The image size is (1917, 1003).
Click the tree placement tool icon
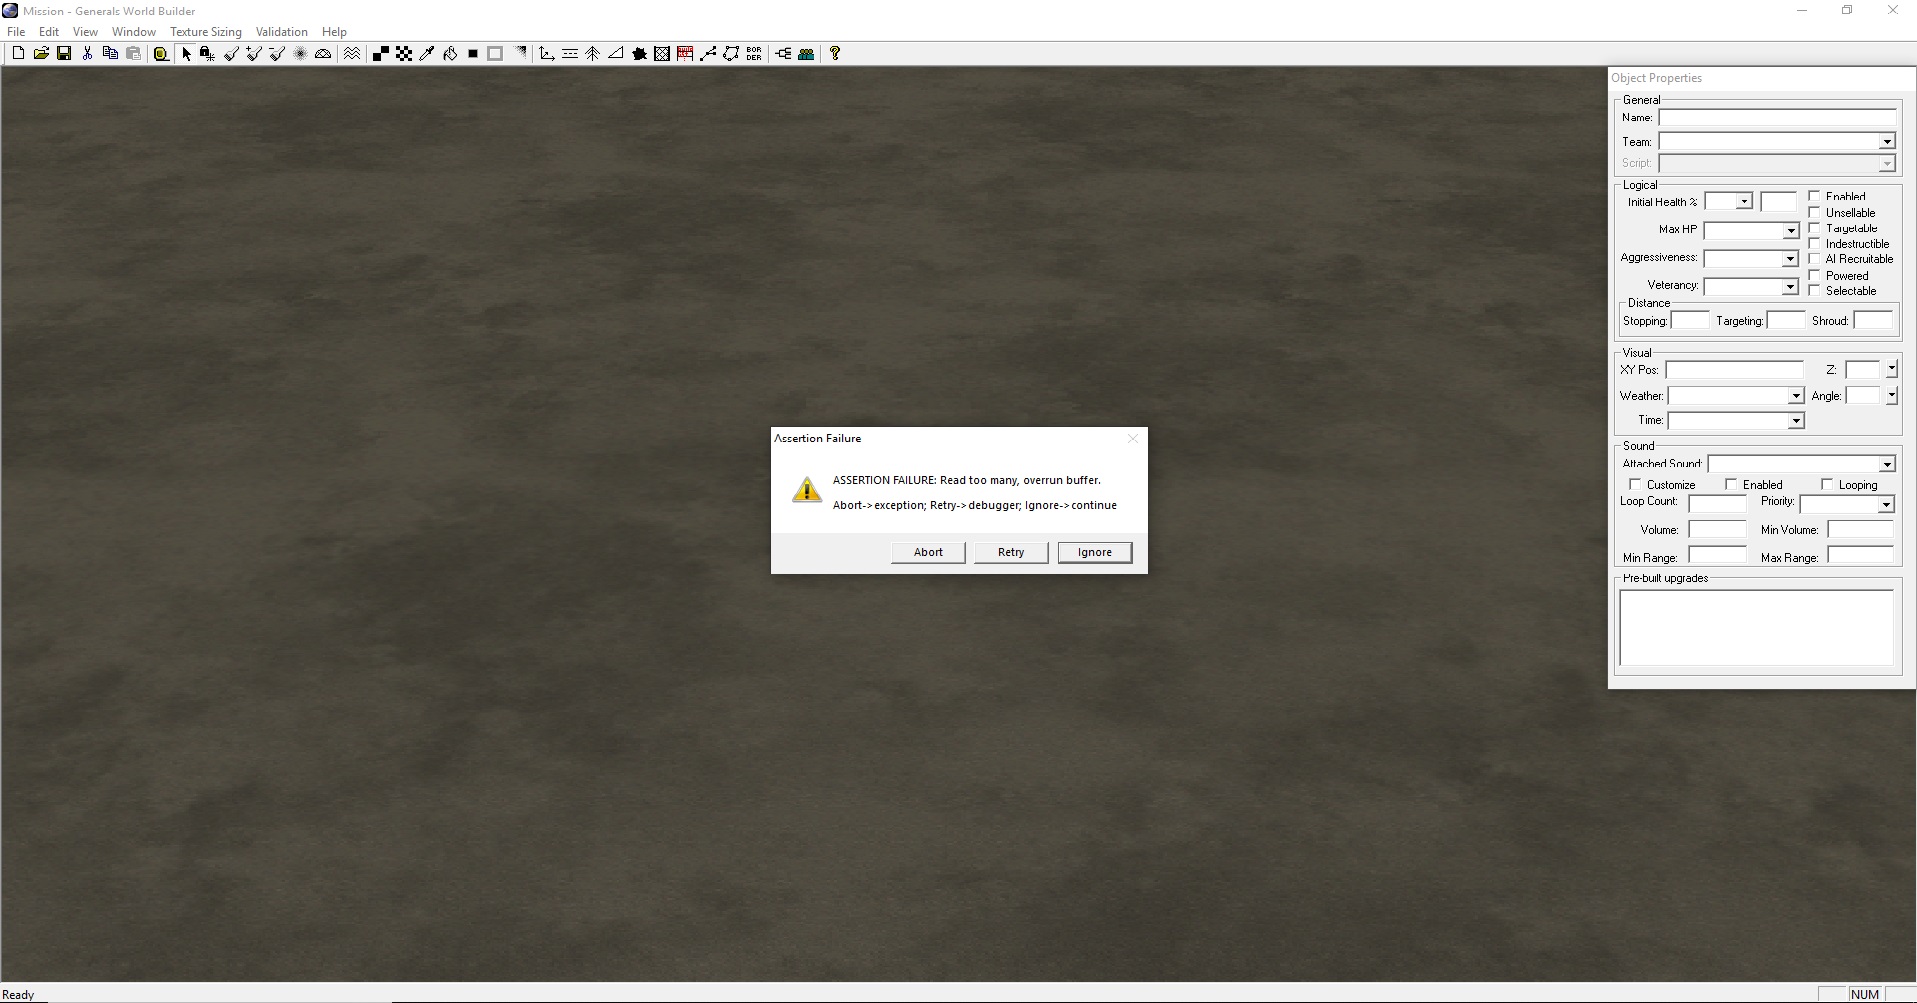tap(592, 54)
